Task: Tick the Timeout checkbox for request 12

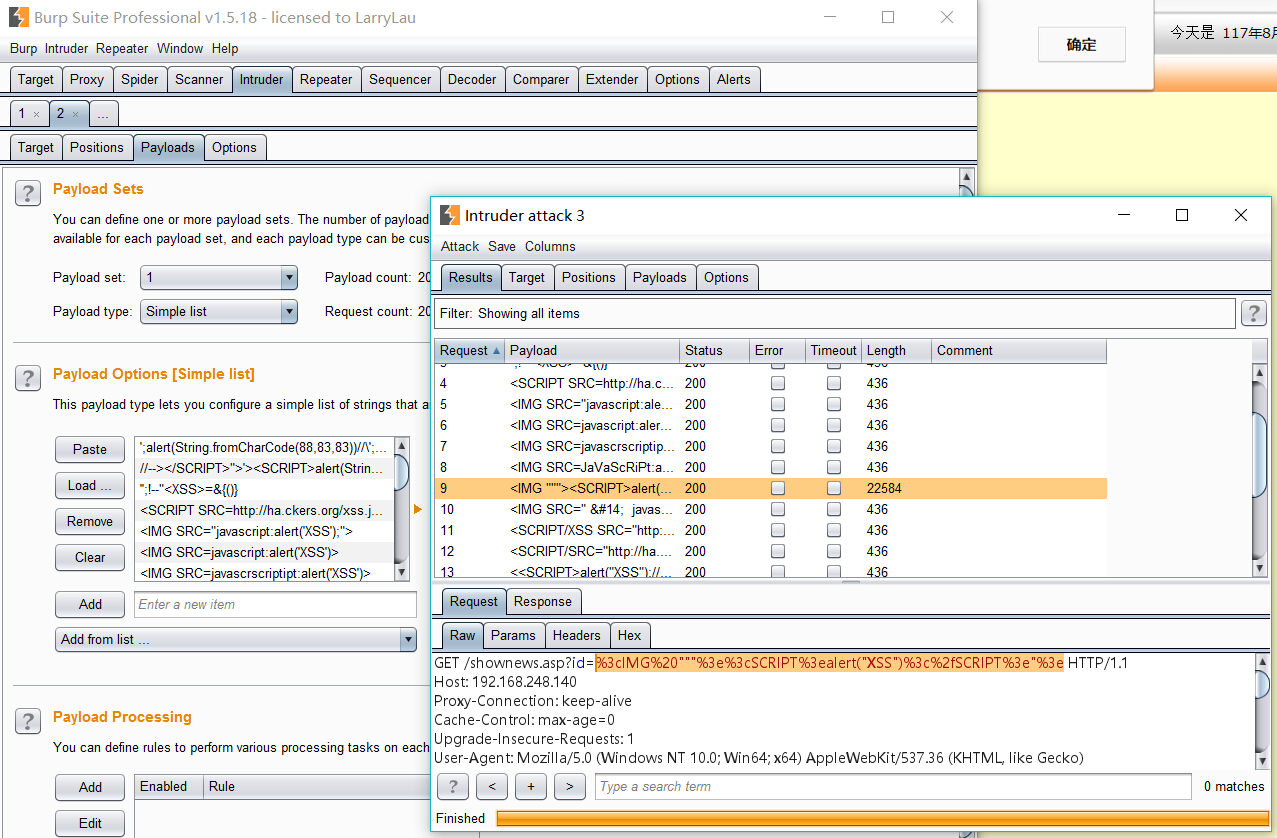Action: (834, 551)
